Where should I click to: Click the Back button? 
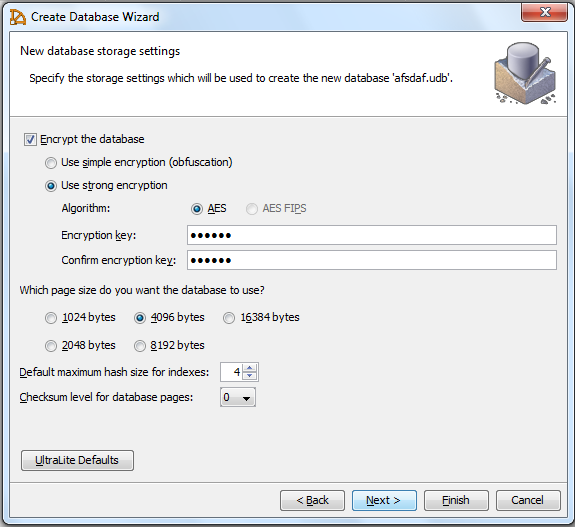point(312,500)
